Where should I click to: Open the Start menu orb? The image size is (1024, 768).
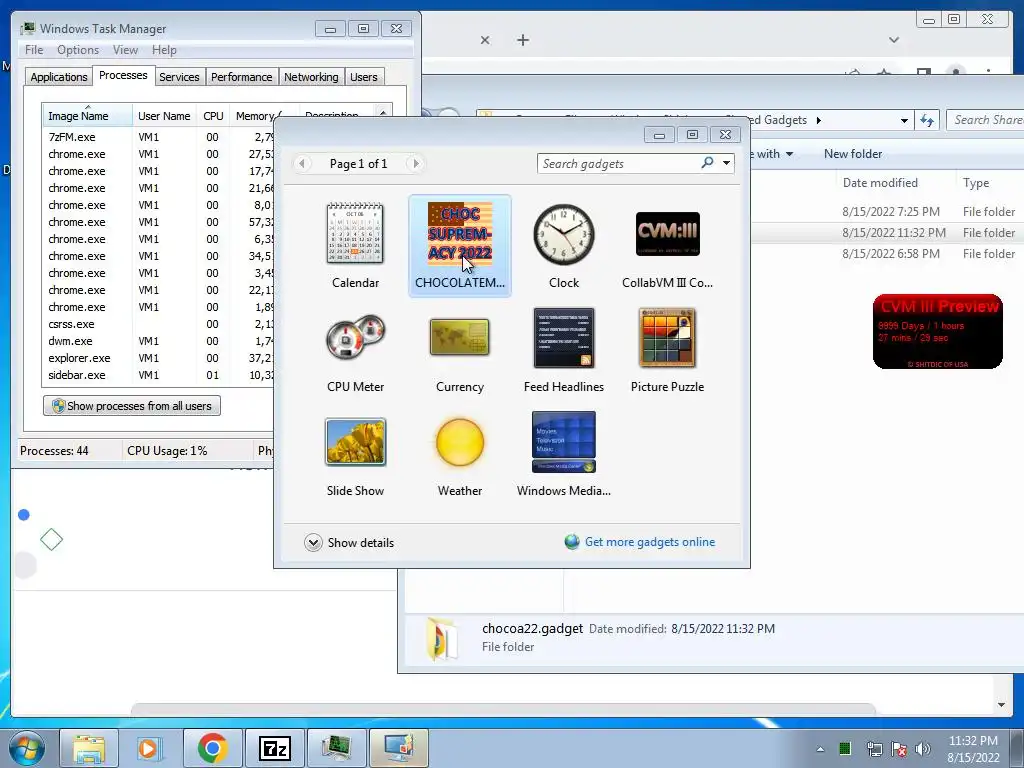pos(26,748)
